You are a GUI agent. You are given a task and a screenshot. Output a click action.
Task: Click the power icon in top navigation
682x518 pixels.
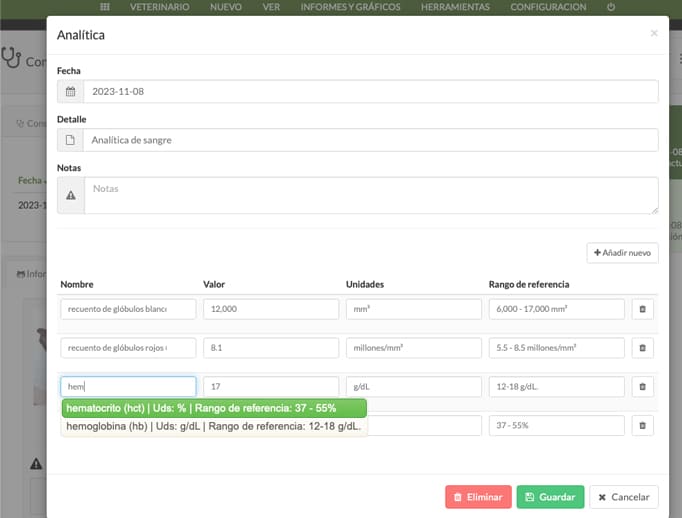(x=611, y=7)
